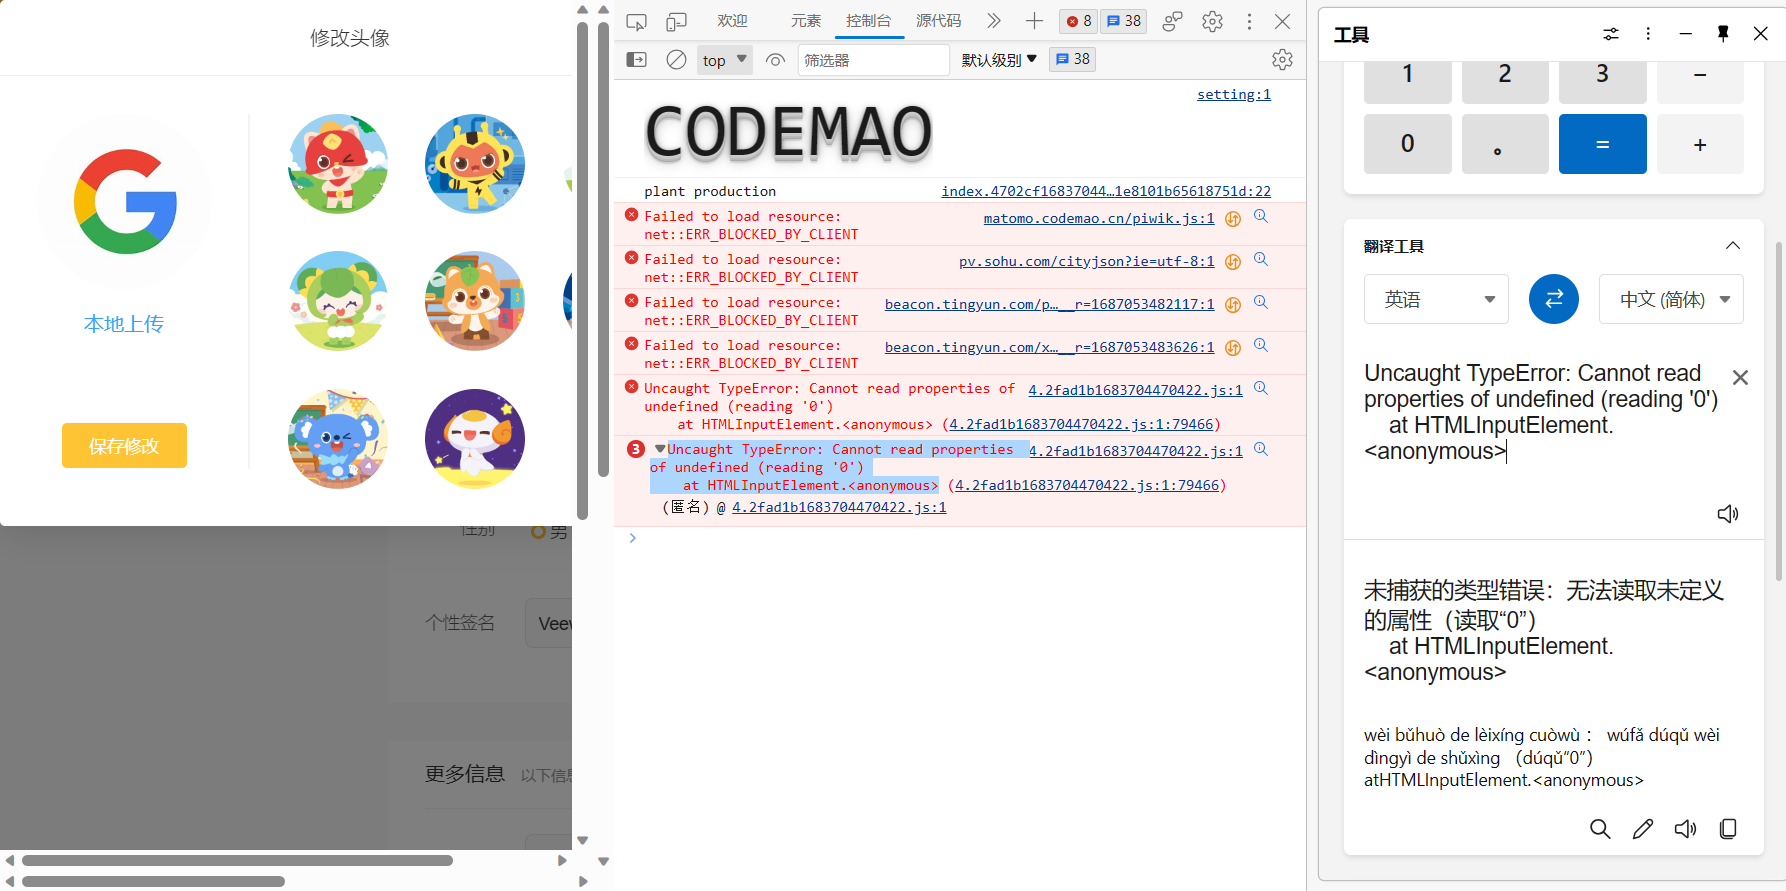1786x891 pixels.
Task: Click 本地上传 to upload an avatar
Action: coord(124,324)
